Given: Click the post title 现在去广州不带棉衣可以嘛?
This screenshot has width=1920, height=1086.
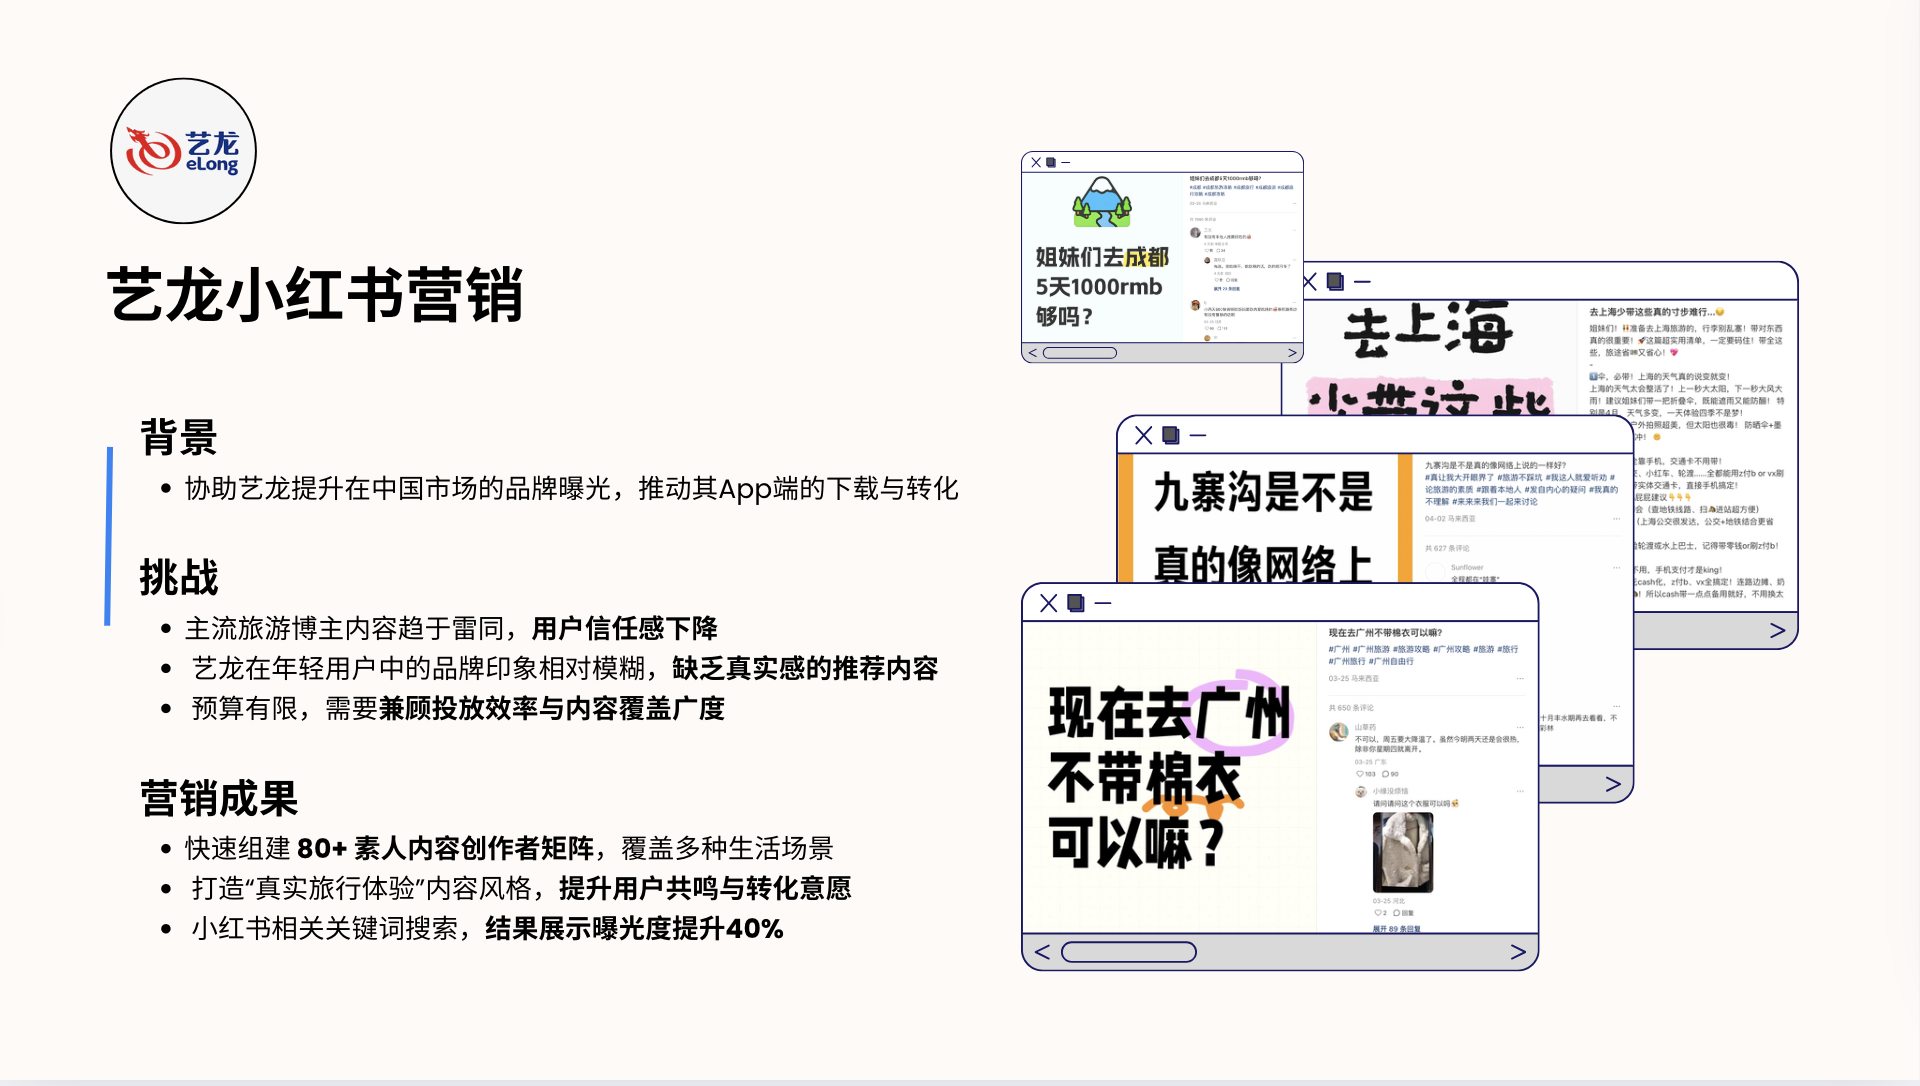Looking at the screenshot, I should [x=1385, y=632].
